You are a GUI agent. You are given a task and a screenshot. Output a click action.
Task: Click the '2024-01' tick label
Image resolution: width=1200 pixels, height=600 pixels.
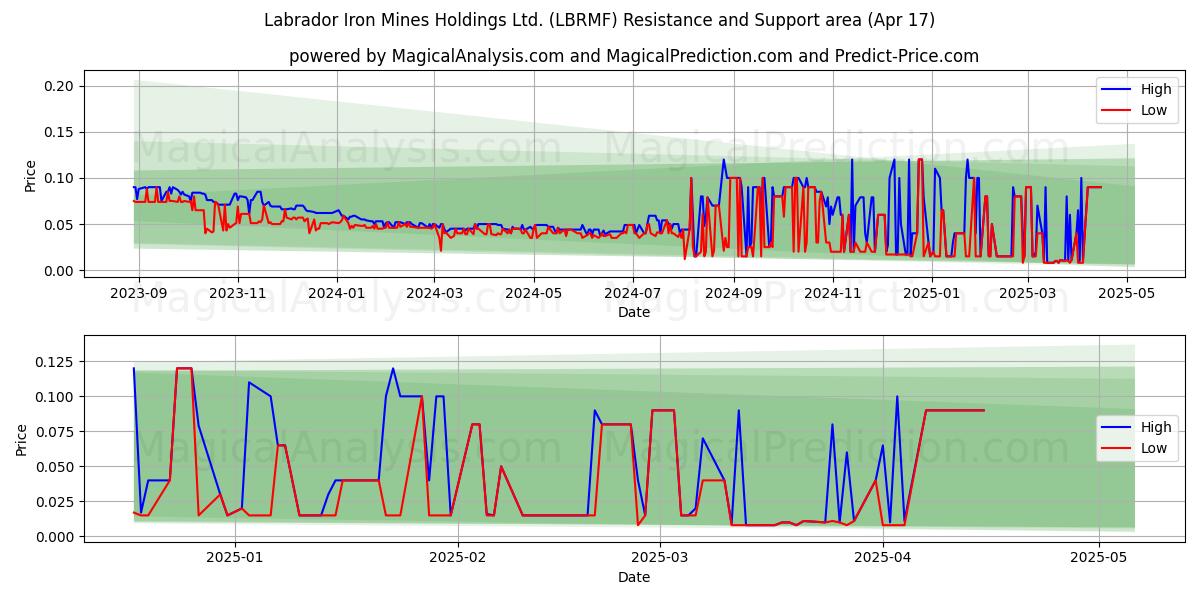337,293
